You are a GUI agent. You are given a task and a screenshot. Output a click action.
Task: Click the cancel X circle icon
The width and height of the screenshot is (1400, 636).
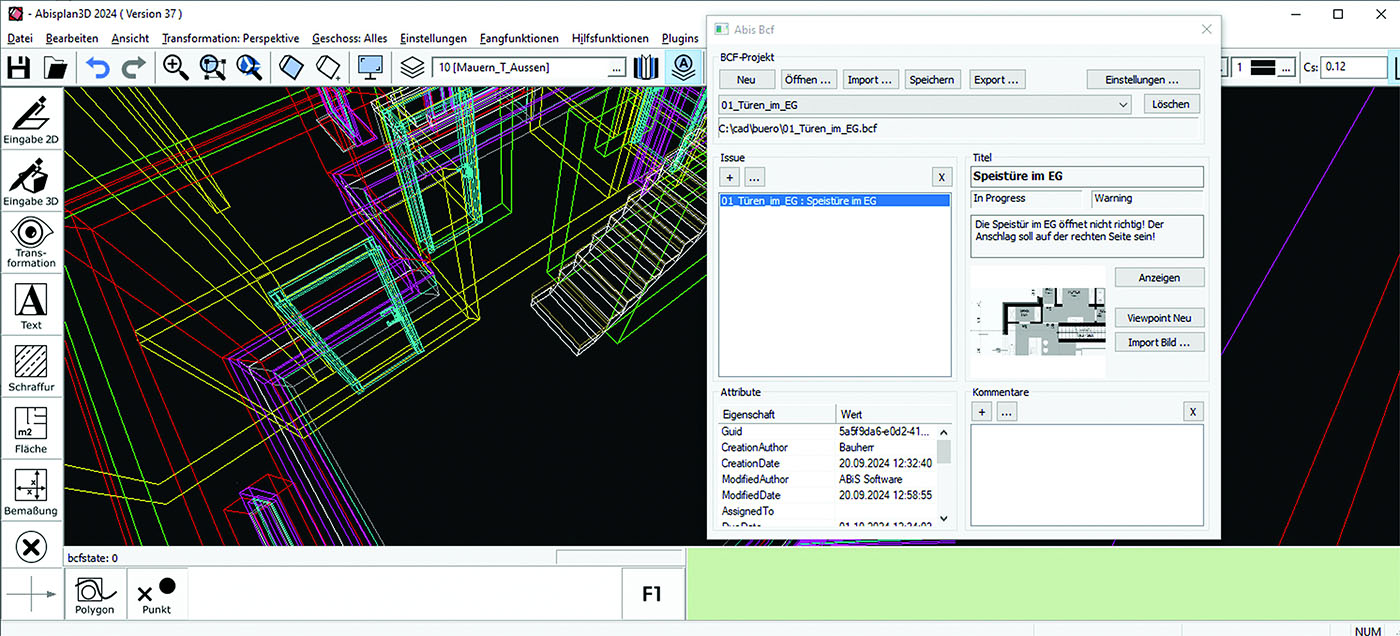pyautogui.click(x=31, y=547)
